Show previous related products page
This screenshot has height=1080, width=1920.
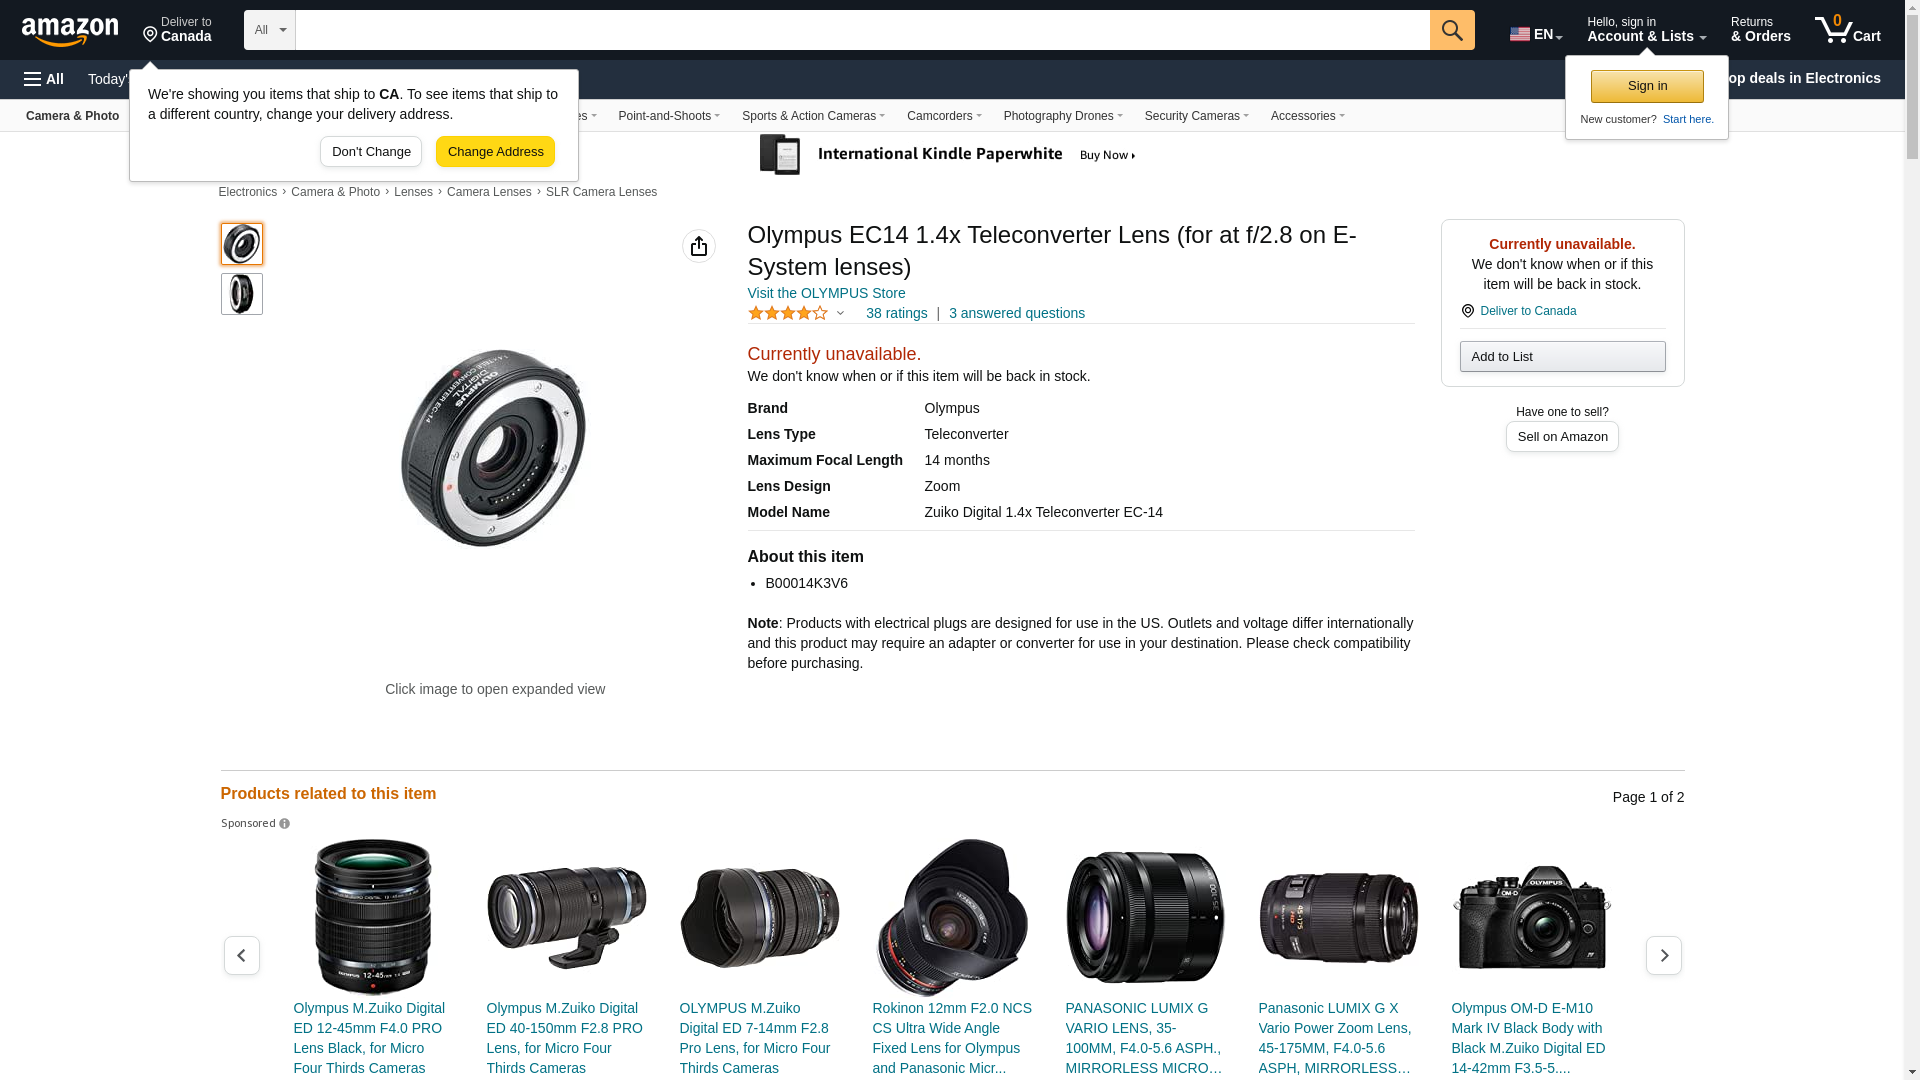point(242,956)
